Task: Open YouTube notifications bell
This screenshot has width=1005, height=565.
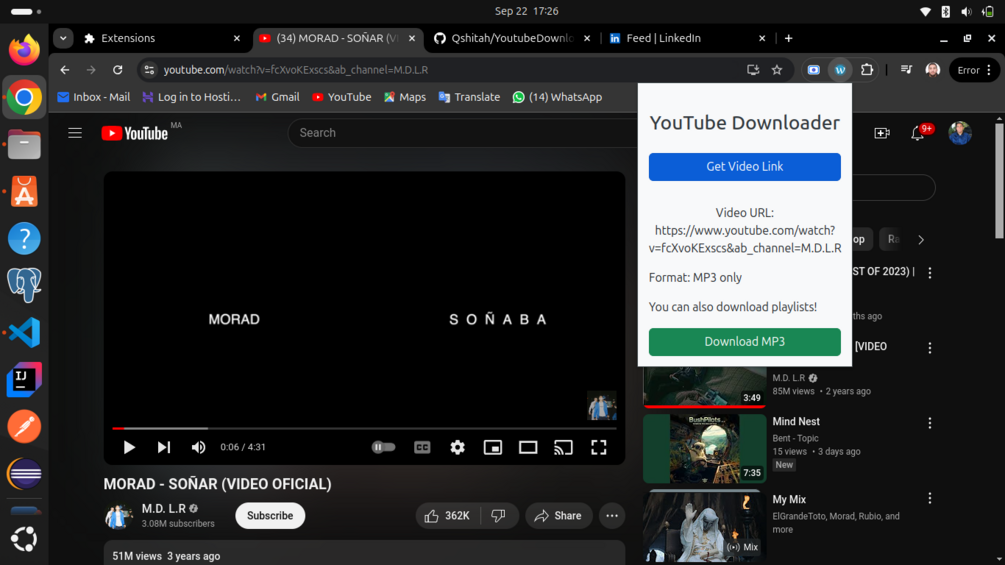Action: click(918, 133)
